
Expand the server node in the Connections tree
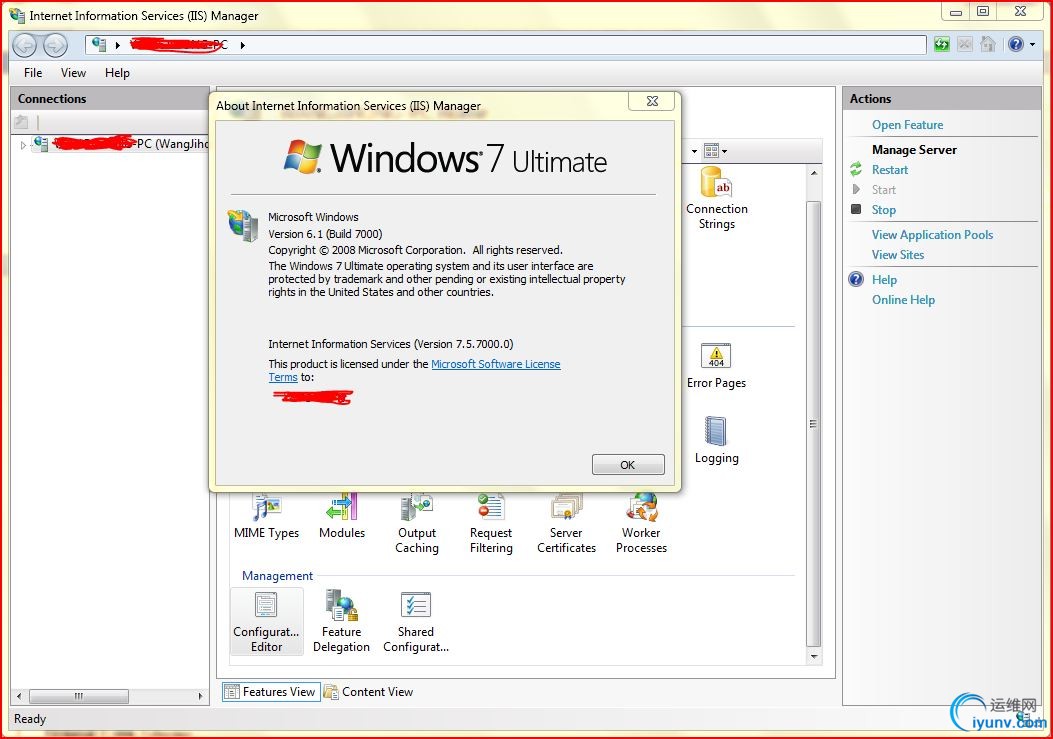[23, 144]
